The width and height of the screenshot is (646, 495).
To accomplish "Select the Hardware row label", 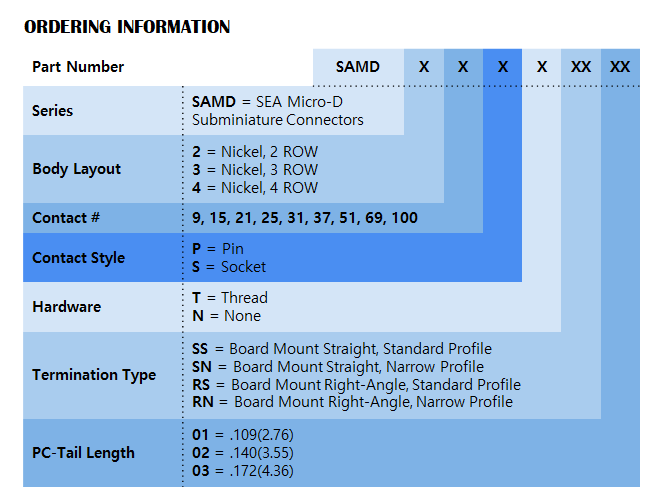I will pyautogui.click(x=66, y=307).
